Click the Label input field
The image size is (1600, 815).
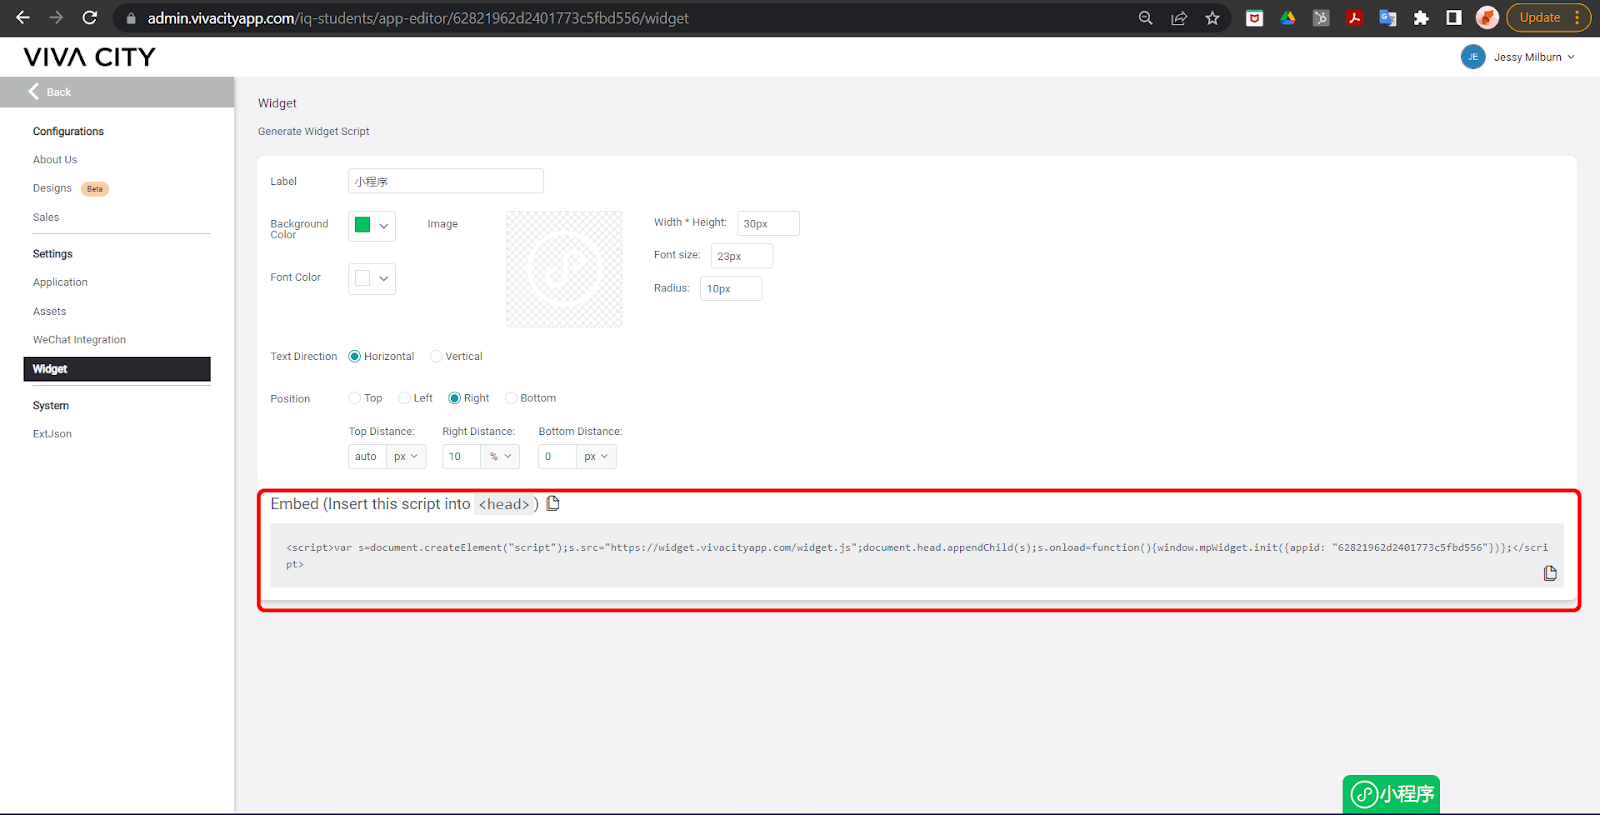pyautogui.click(x=446, y=181)
